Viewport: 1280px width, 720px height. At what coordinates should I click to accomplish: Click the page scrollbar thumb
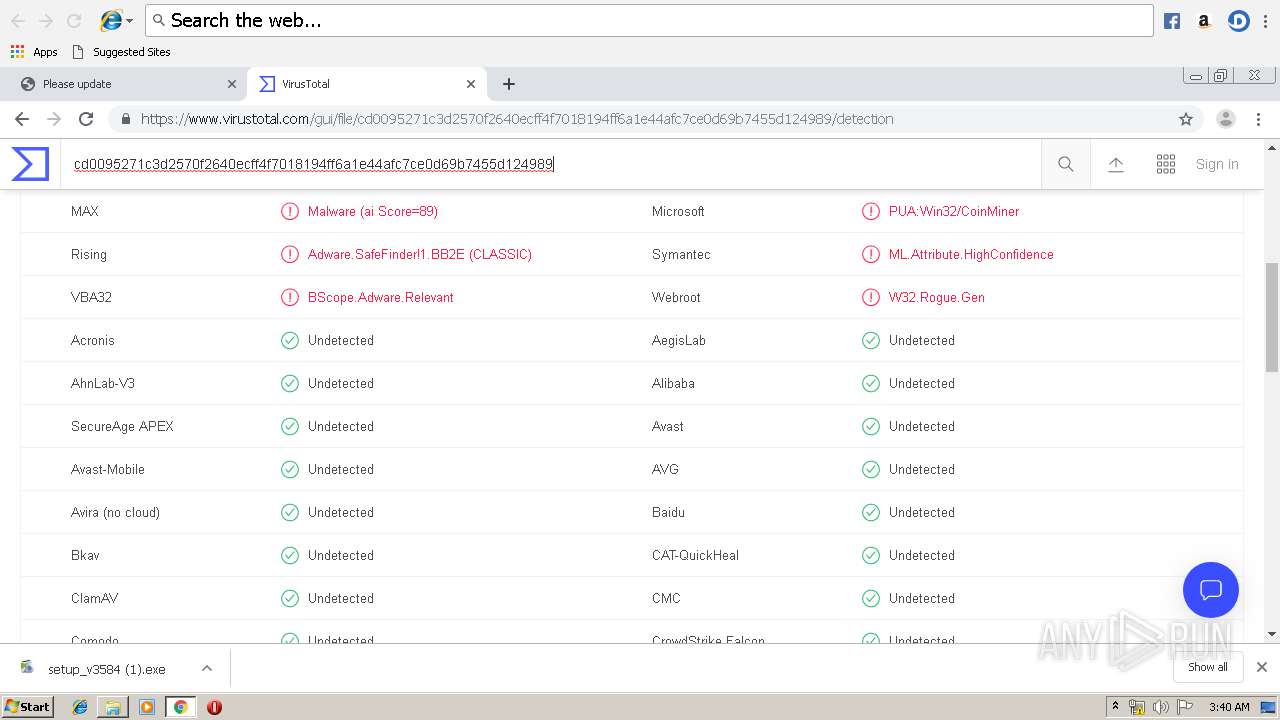click(1272, 316)
